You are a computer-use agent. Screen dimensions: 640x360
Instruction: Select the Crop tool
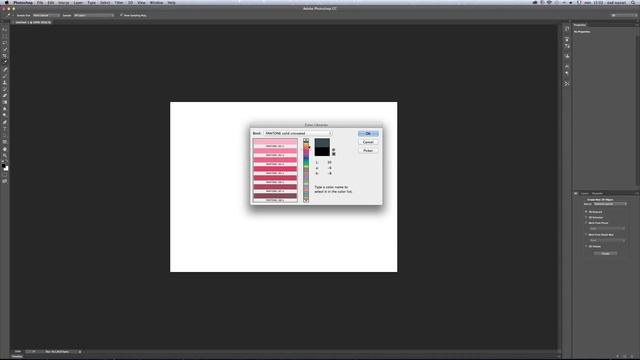(5, 56)
